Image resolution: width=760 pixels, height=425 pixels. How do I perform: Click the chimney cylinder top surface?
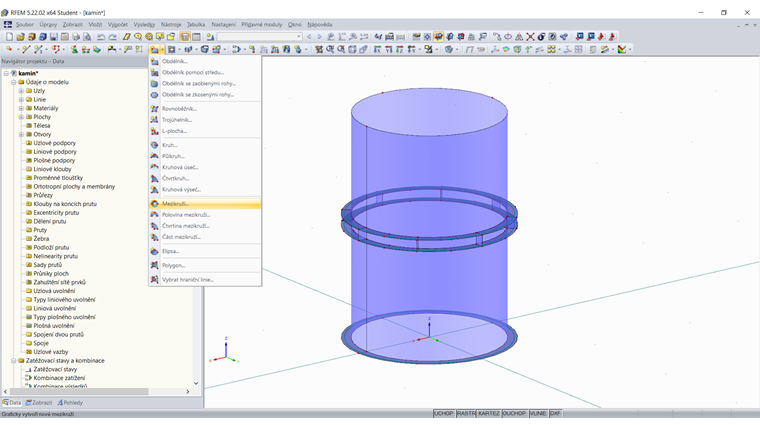(x=429, y=111)
